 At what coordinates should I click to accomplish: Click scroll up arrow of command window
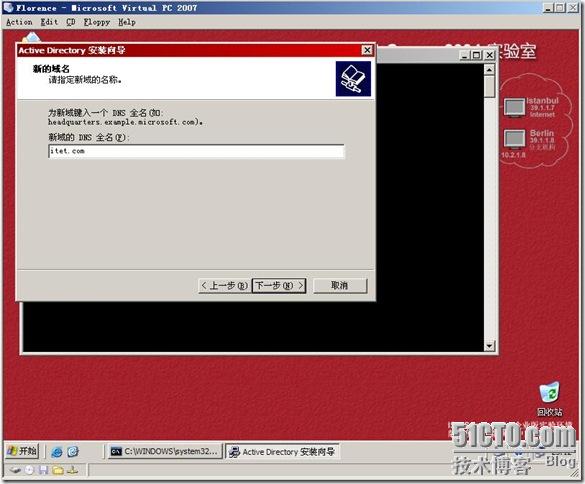(489, 69)
